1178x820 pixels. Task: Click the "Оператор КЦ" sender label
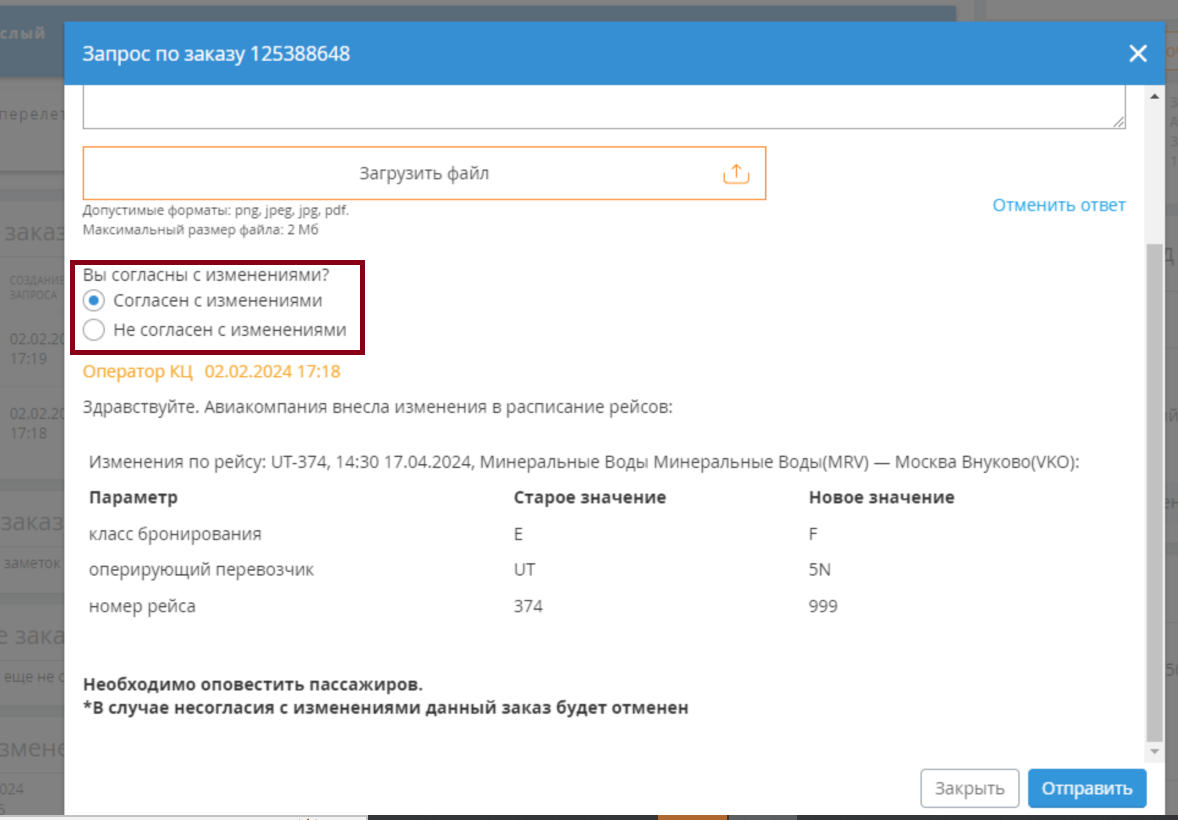138,372
